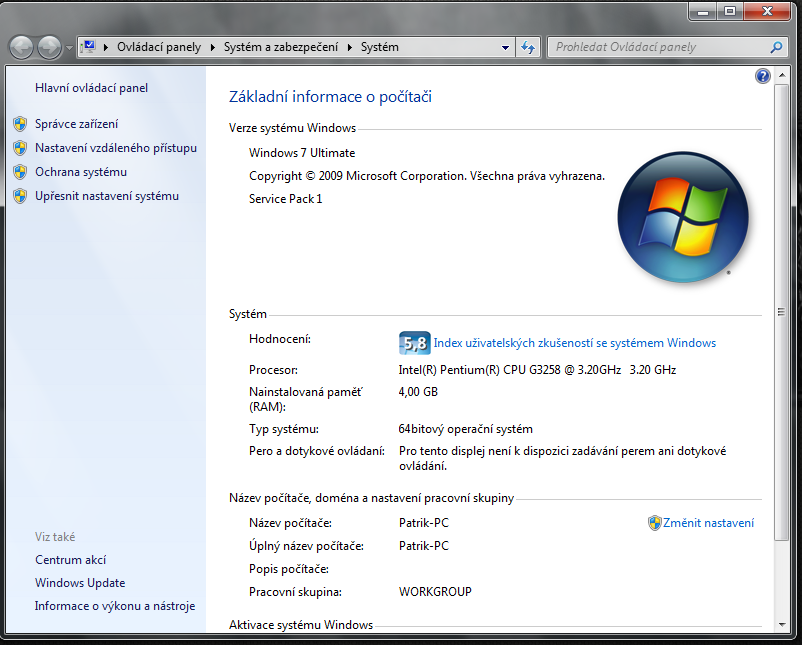This screenshot has height=645, width=802.
Task: Click the refresh button beside address bar
Action: (529, 47)
